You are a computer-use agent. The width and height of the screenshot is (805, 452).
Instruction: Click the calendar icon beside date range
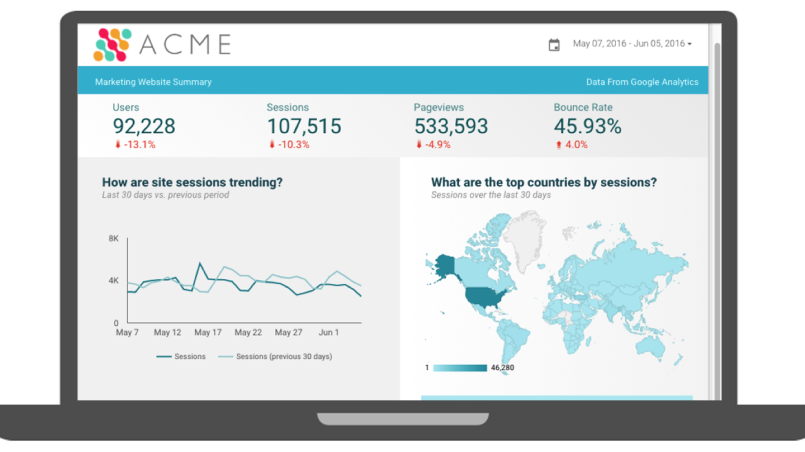pos(554,44)
